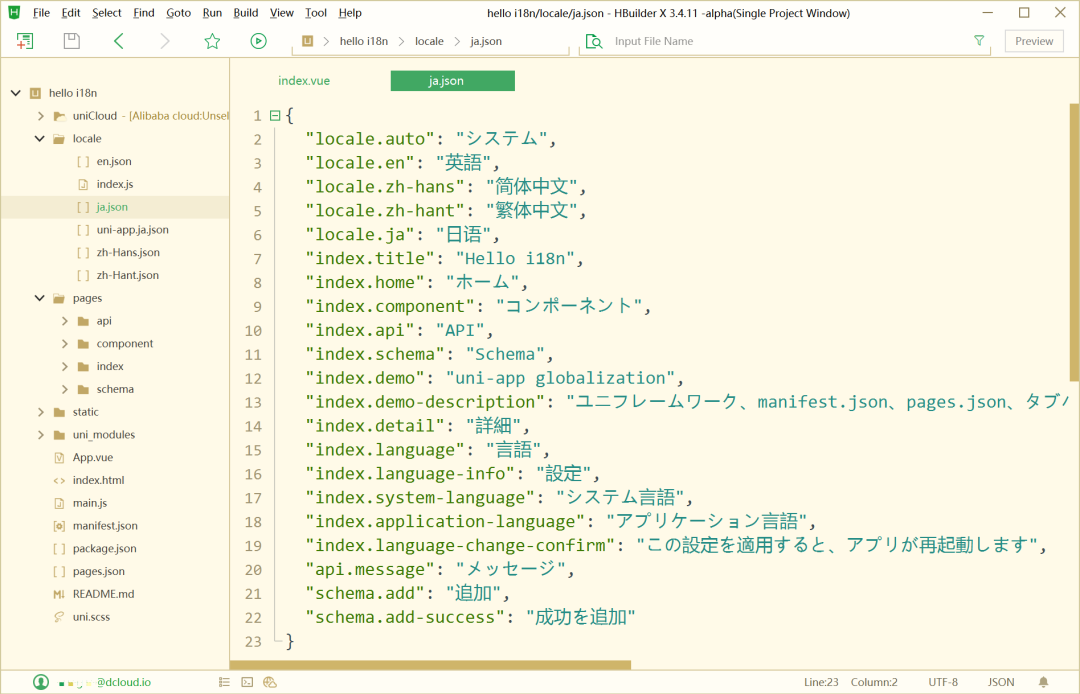Go forward with the right arrow icon

click(165, 41)
